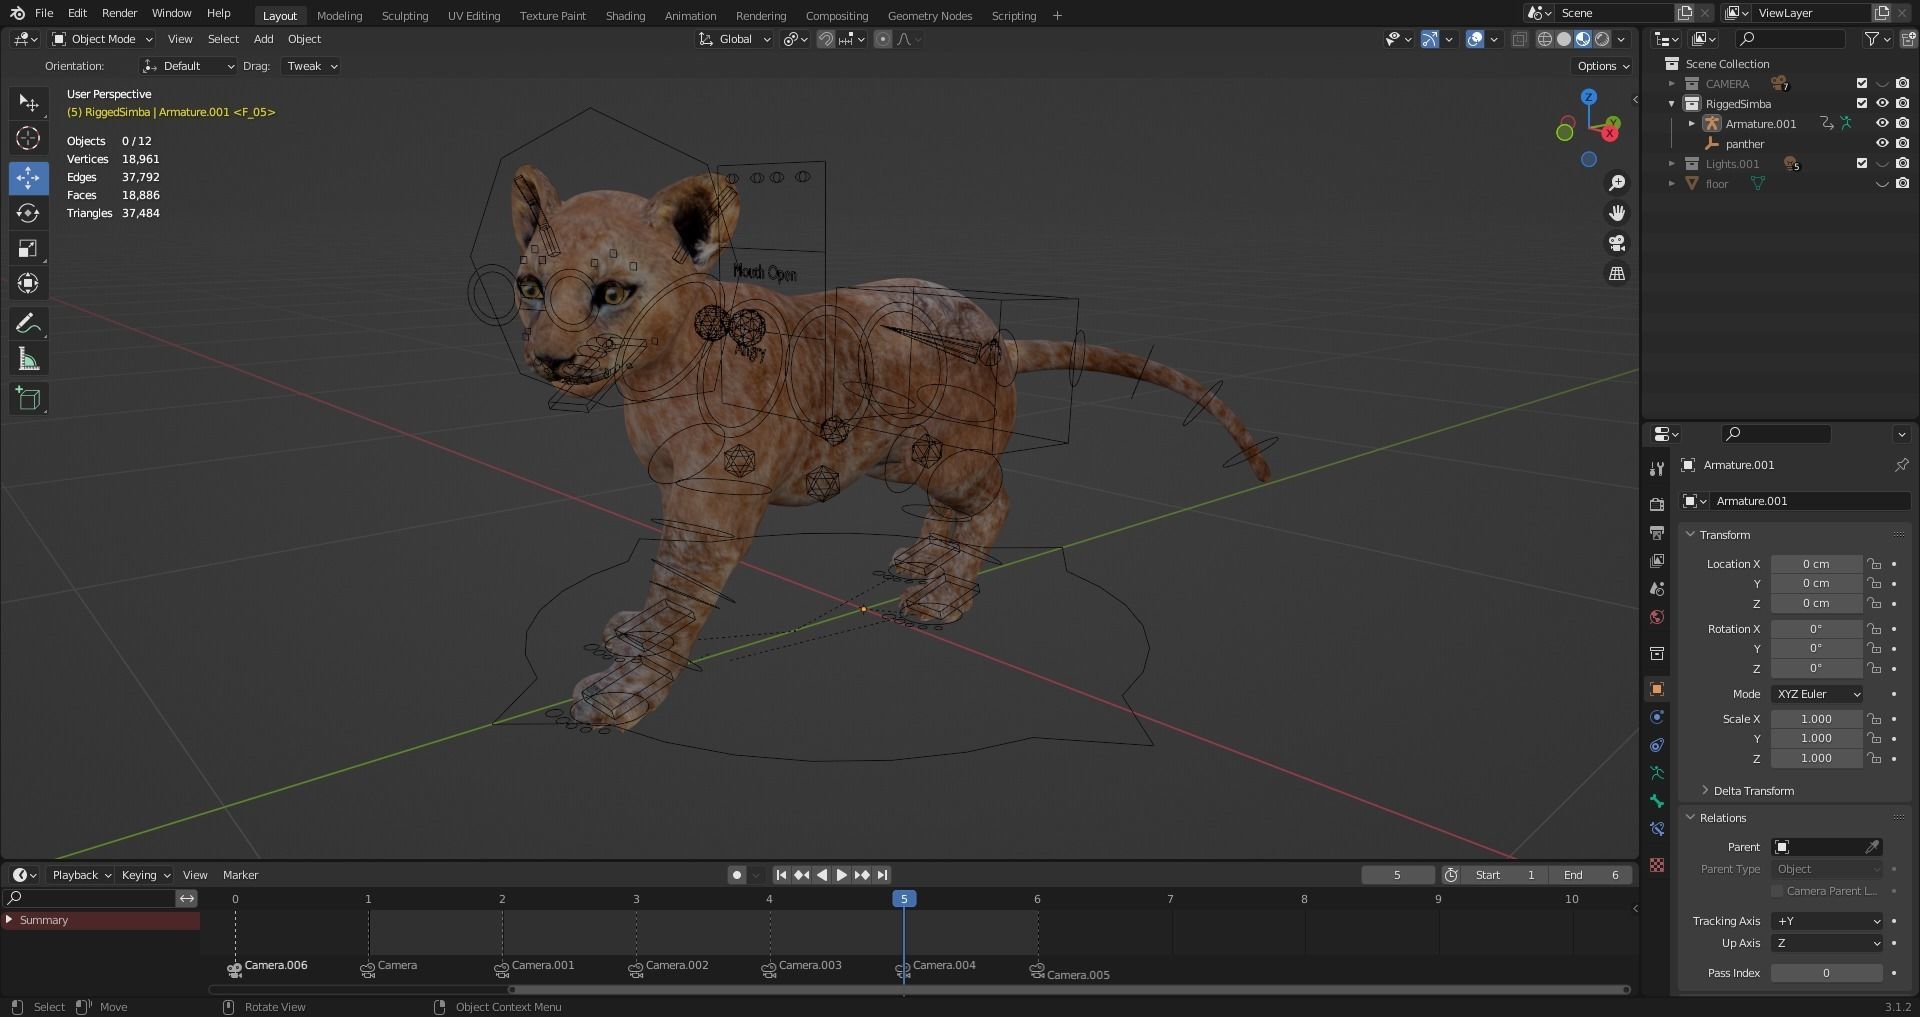This screenshot has width=1920, height=1017.
Task: Click the pan hand viewport icon
Action: point(1616,213)
